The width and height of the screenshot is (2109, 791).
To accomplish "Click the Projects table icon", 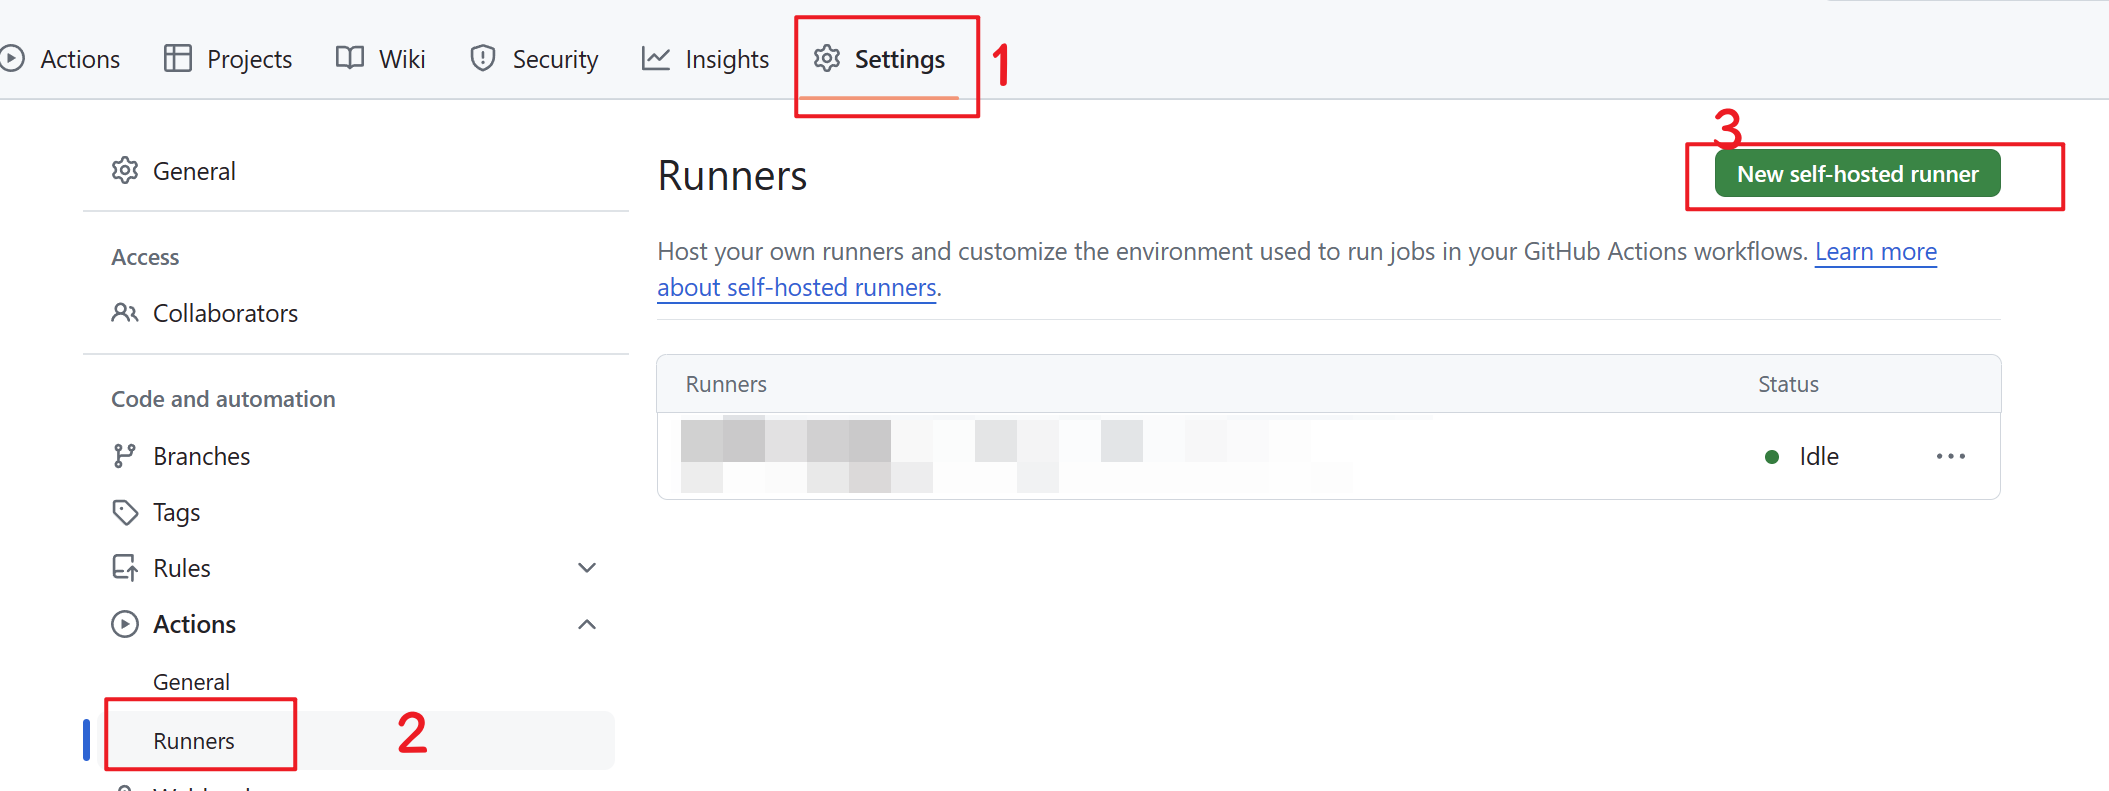I will click(177, 59).
